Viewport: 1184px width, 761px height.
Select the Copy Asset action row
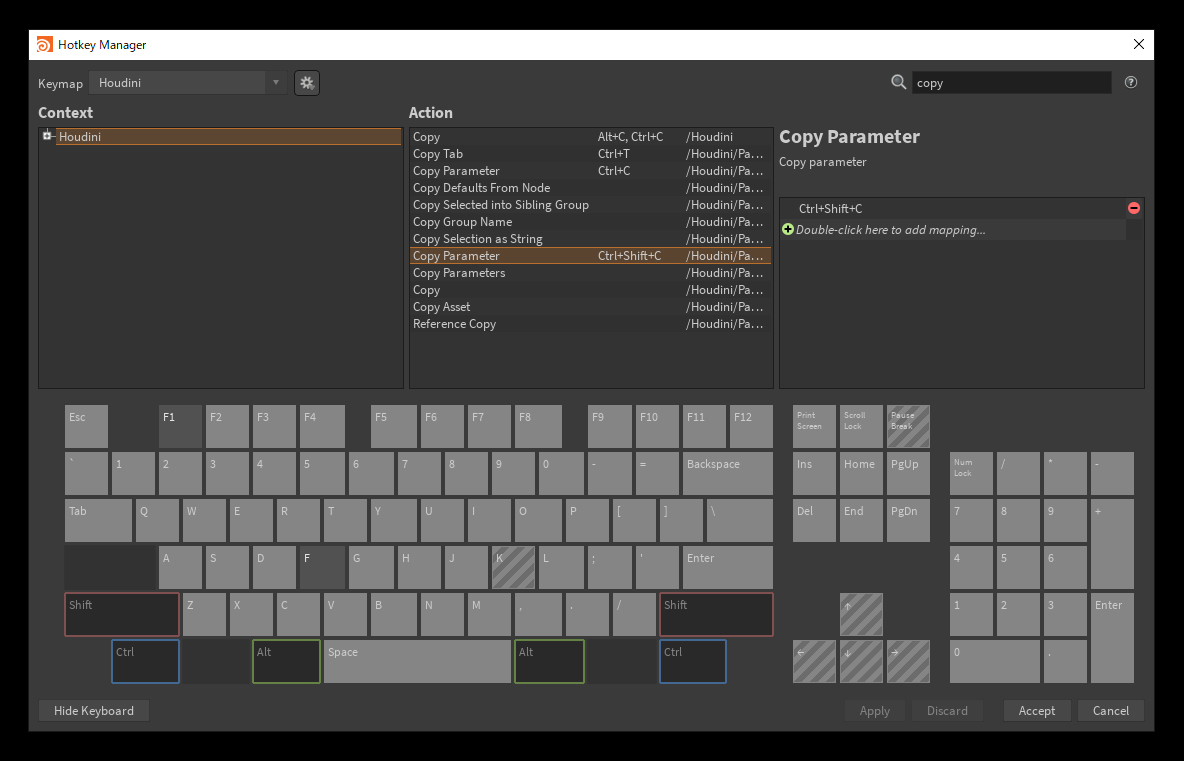[x=590, y=307]
